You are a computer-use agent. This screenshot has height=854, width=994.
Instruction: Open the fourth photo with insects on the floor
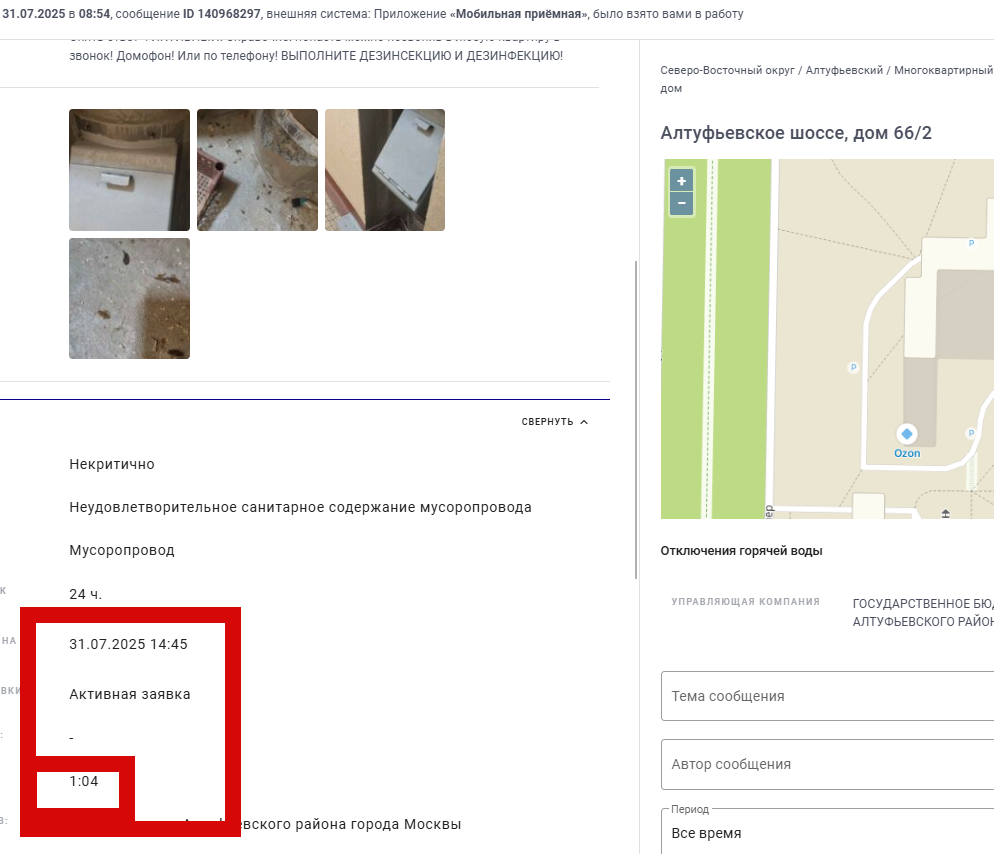tap(129, 299)
